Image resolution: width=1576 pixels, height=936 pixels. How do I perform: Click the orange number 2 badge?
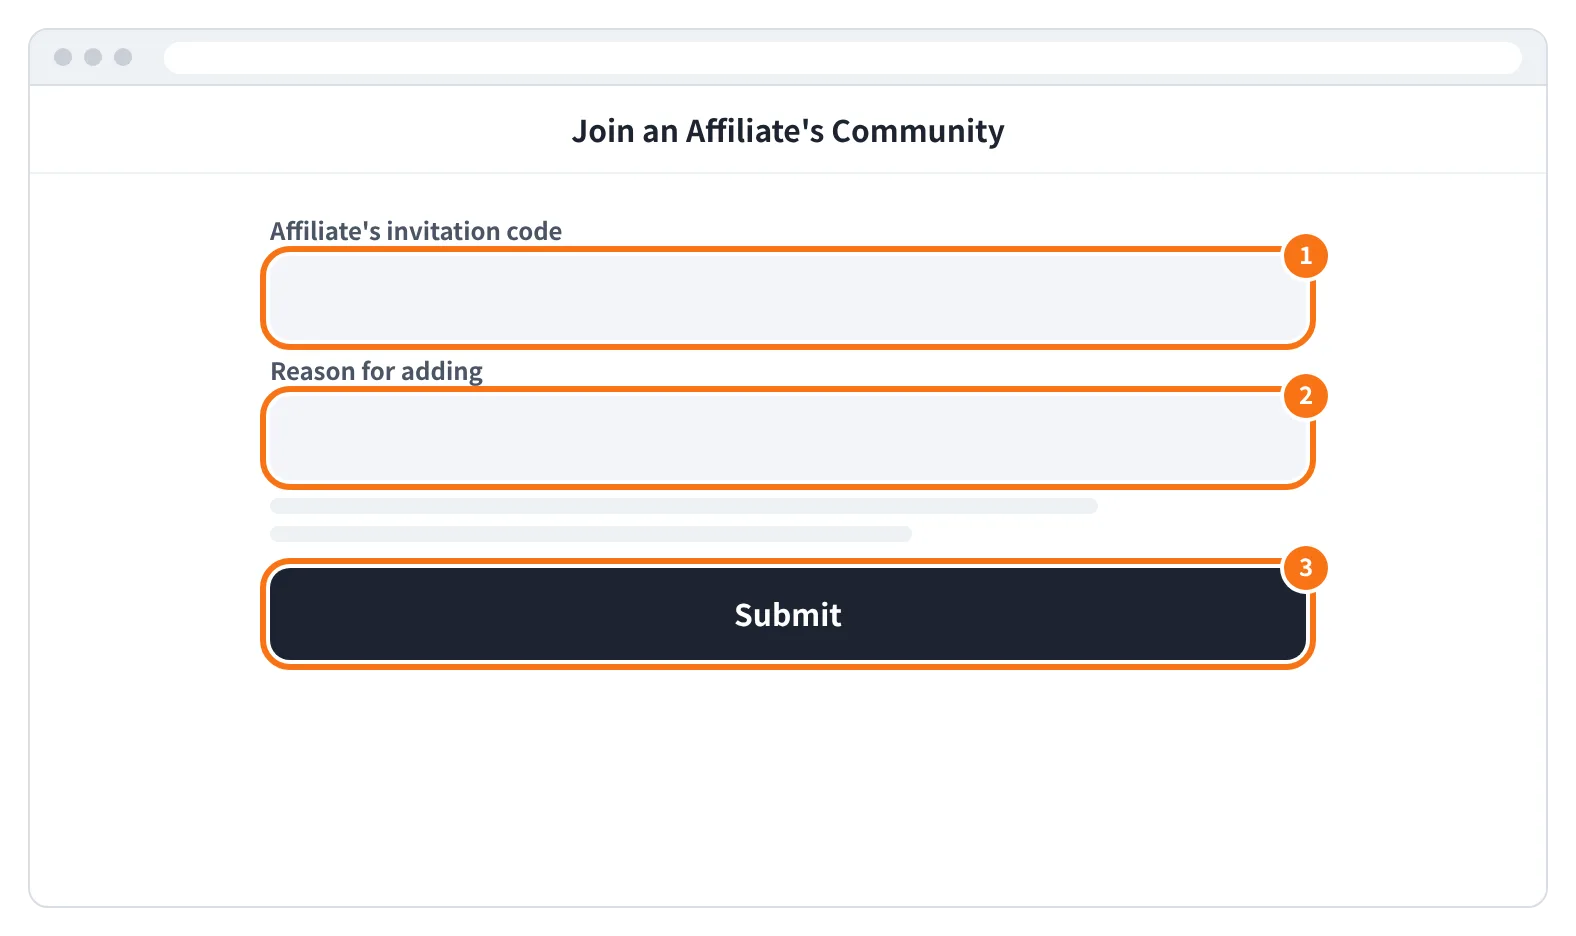pyautogui.click(x=1305, y=396)
